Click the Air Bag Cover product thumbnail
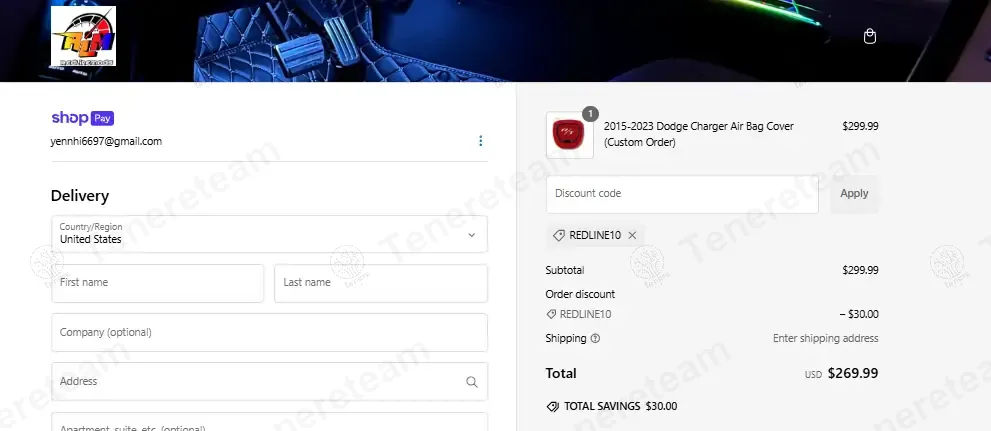Image resolution: width=991 pixels, height=431 pixels. 569,134
